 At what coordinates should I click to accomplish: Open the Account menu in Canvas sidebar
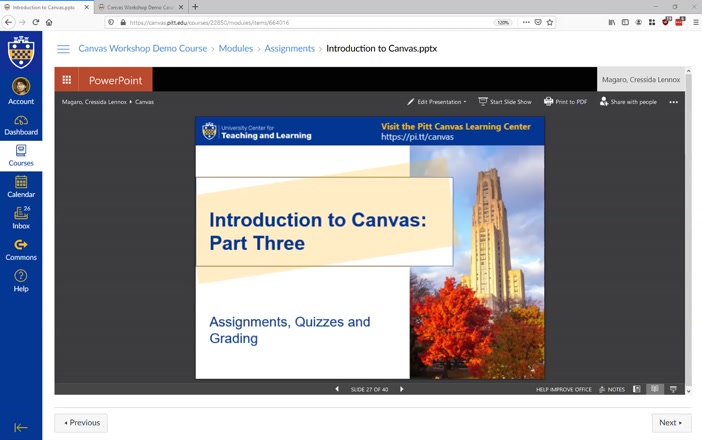point(21,91)
